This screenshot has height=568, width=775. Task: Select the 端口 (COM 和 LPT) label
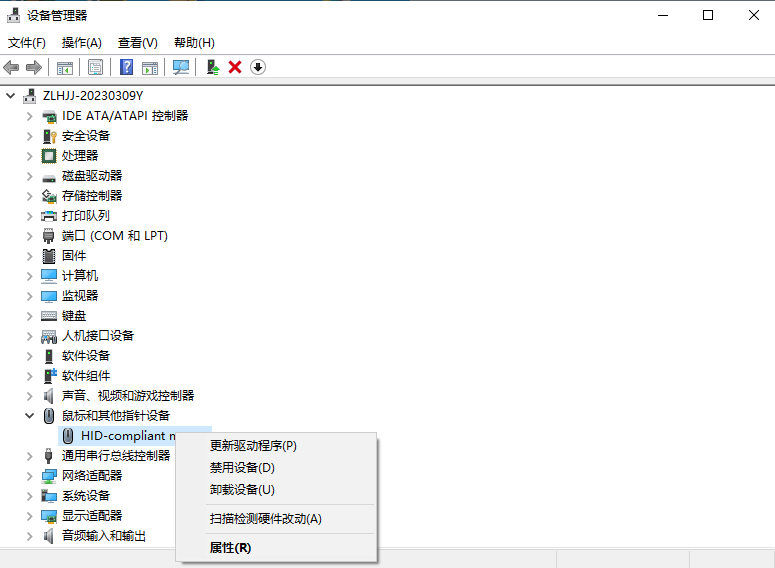(x=115, y=236)
